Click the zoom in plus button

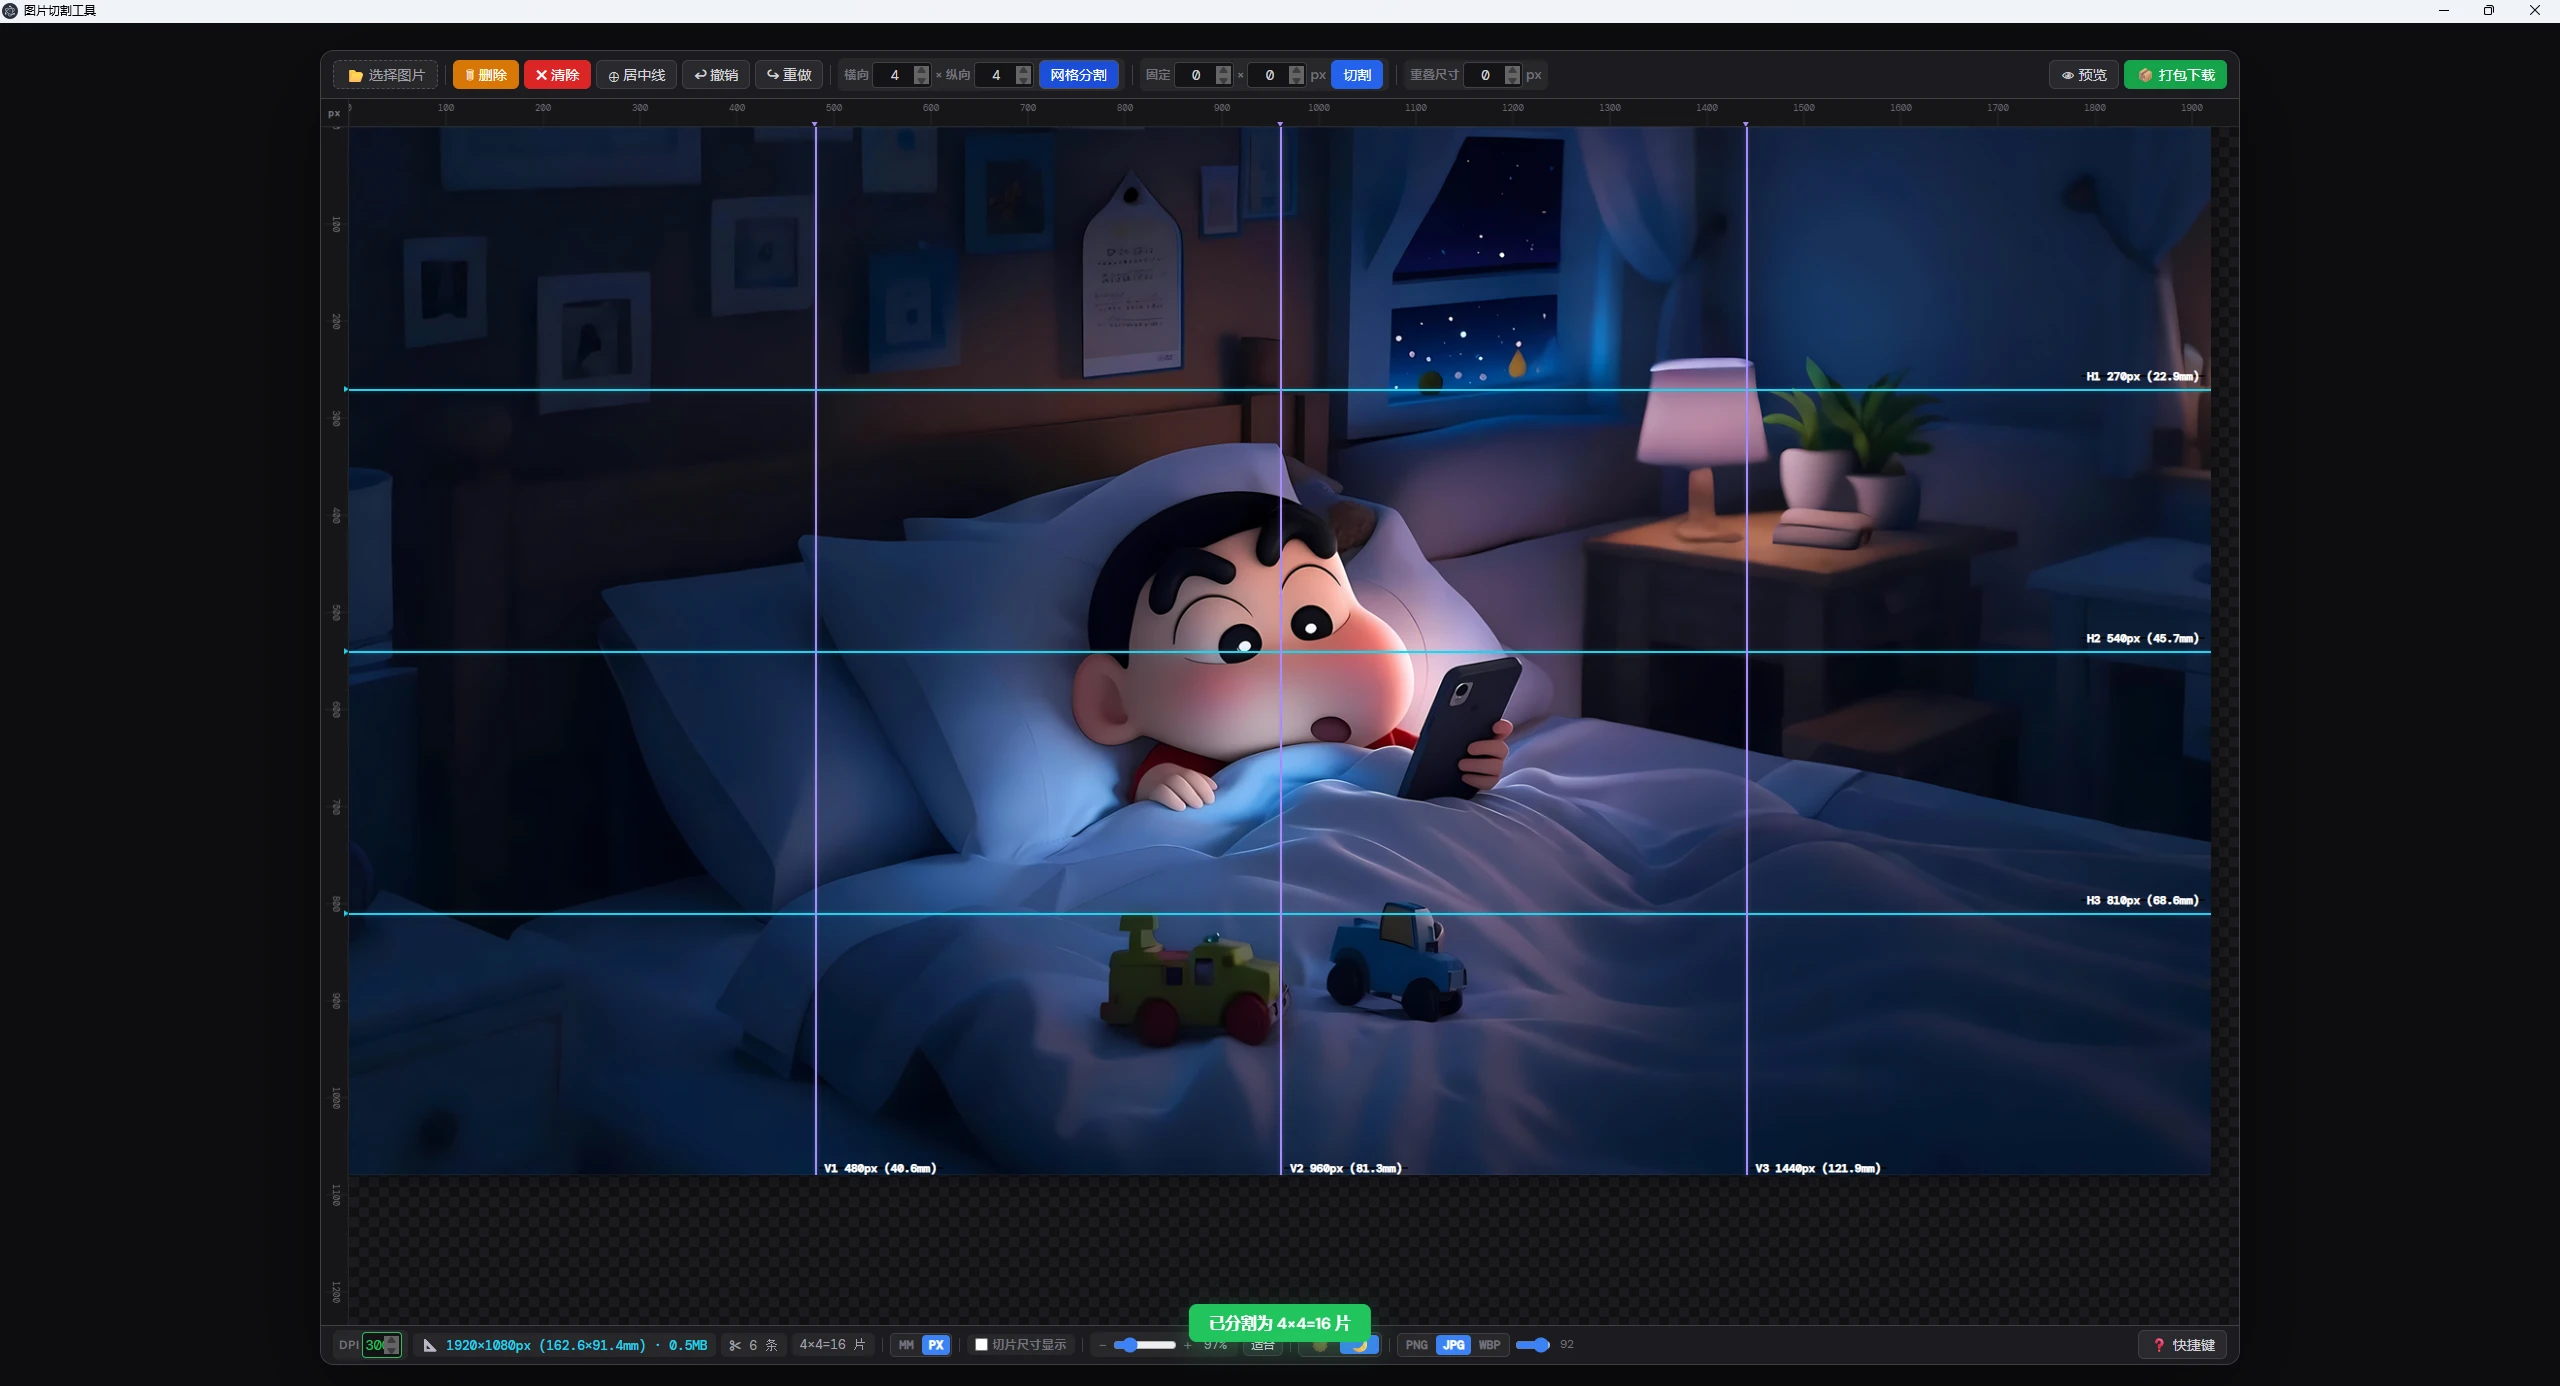point(1187,1345)
